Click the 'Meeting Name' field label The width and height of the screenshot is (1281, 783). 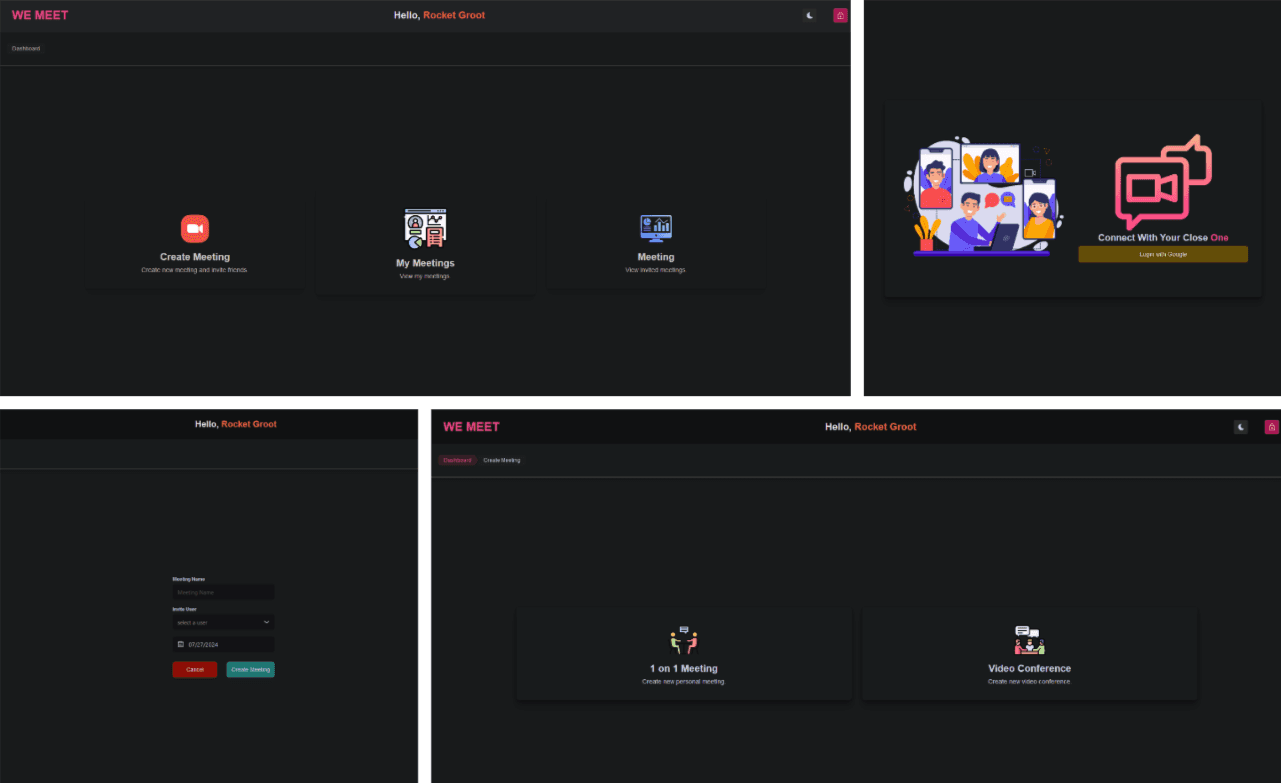tap(188, 579)
